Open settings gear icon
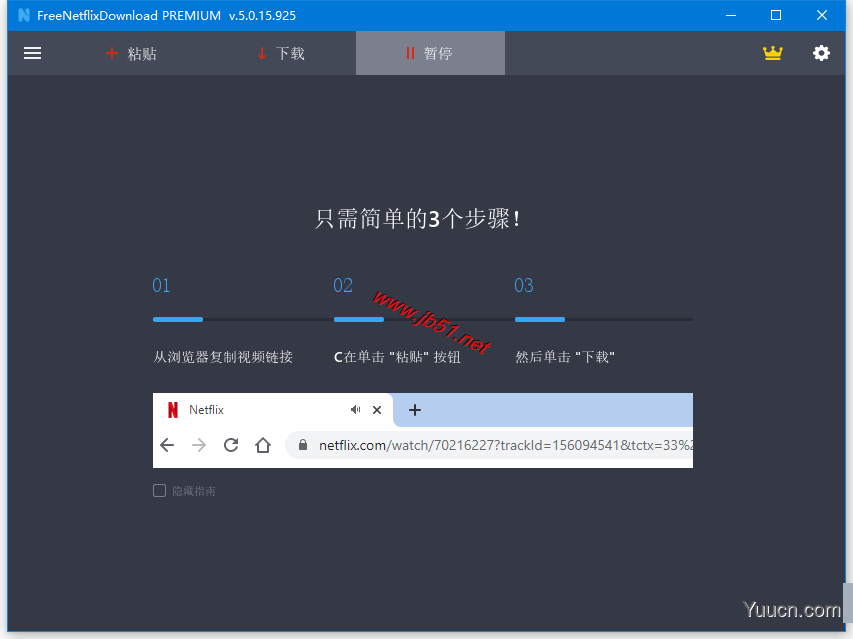This screenshot has height=639, width=853. point(821,53)
